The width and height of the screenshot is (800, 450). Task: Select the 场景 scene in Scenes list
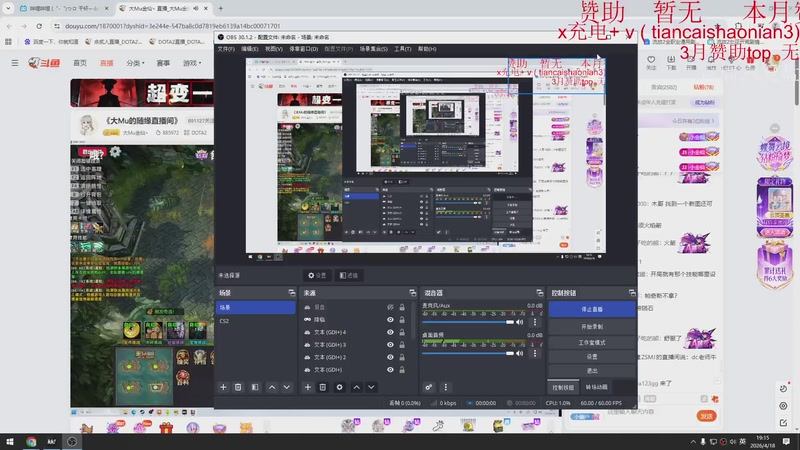click(255, 307)
